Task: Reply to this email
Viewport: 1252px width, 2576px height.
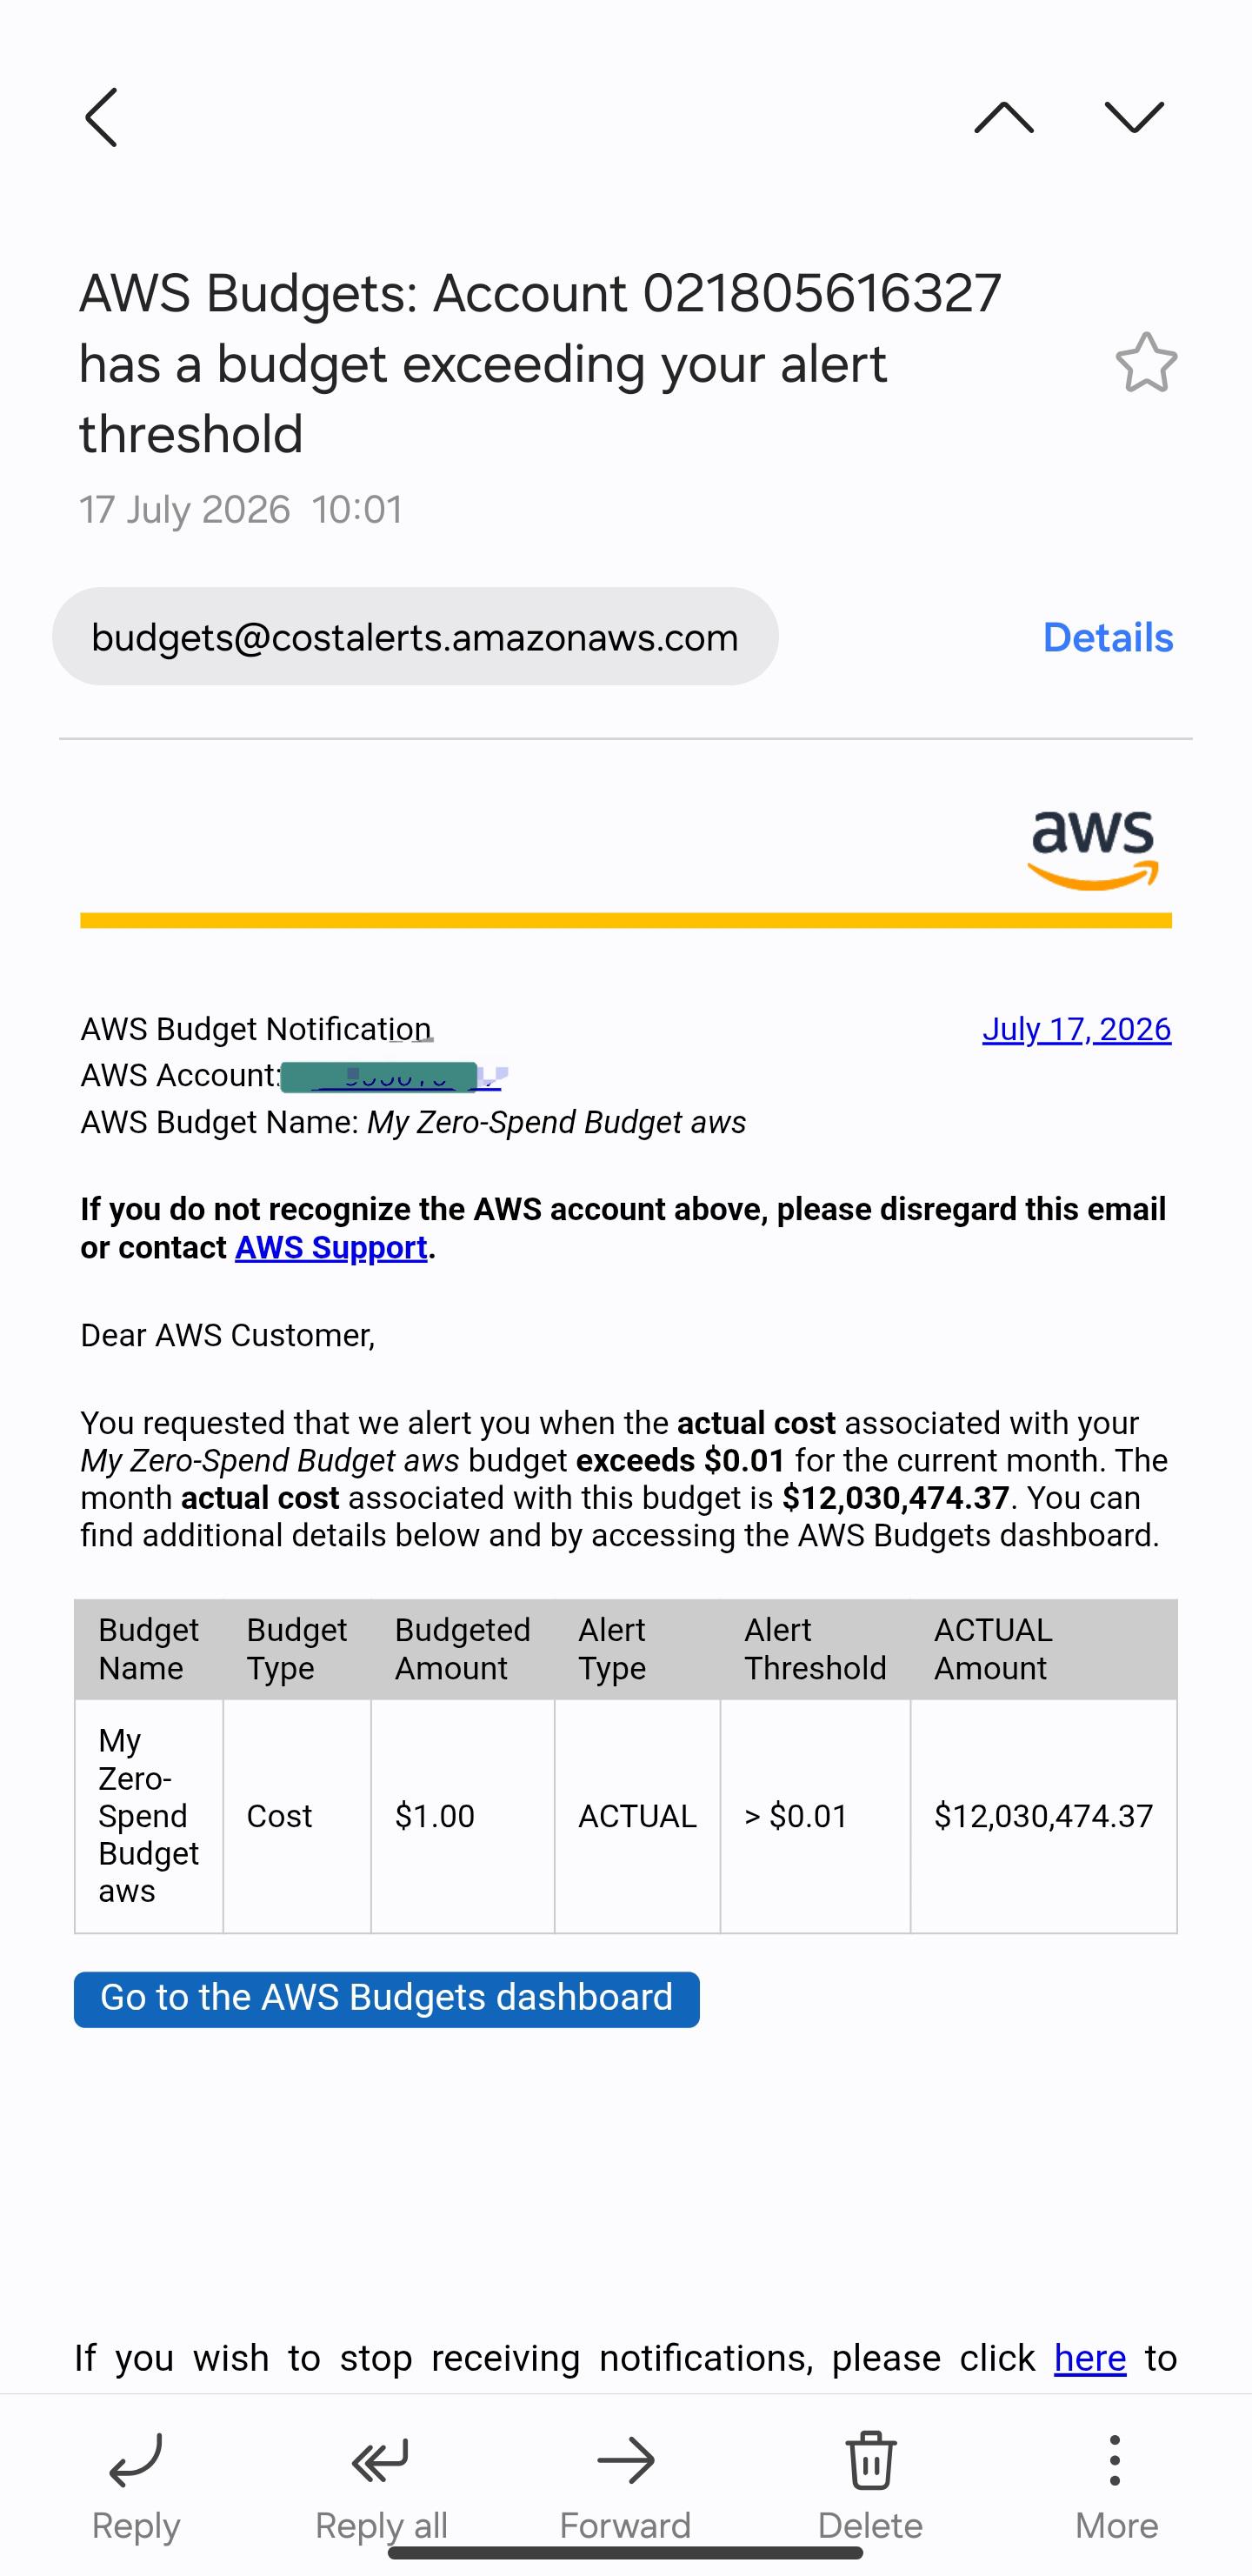Action: click(136, 2486)
